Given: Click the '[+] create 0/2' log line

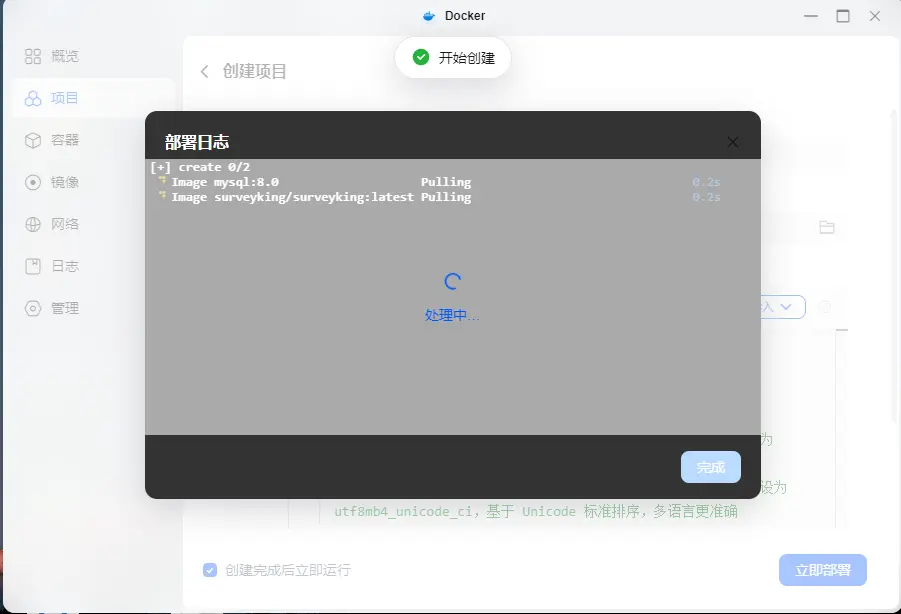Looking at the screenshot, I should pyautogui.click(x=201, y=167).
